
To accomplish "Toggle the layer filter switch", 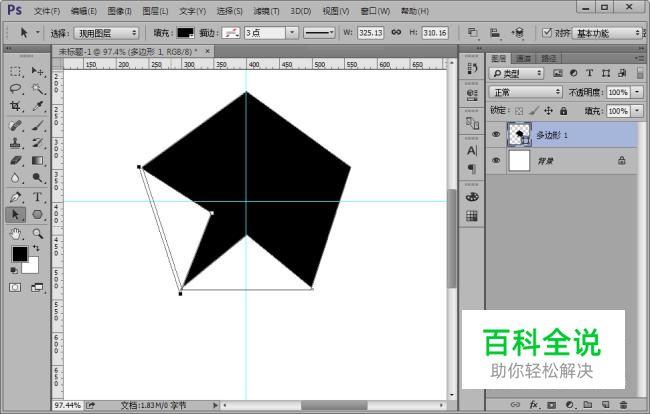I will click(640, 73).
